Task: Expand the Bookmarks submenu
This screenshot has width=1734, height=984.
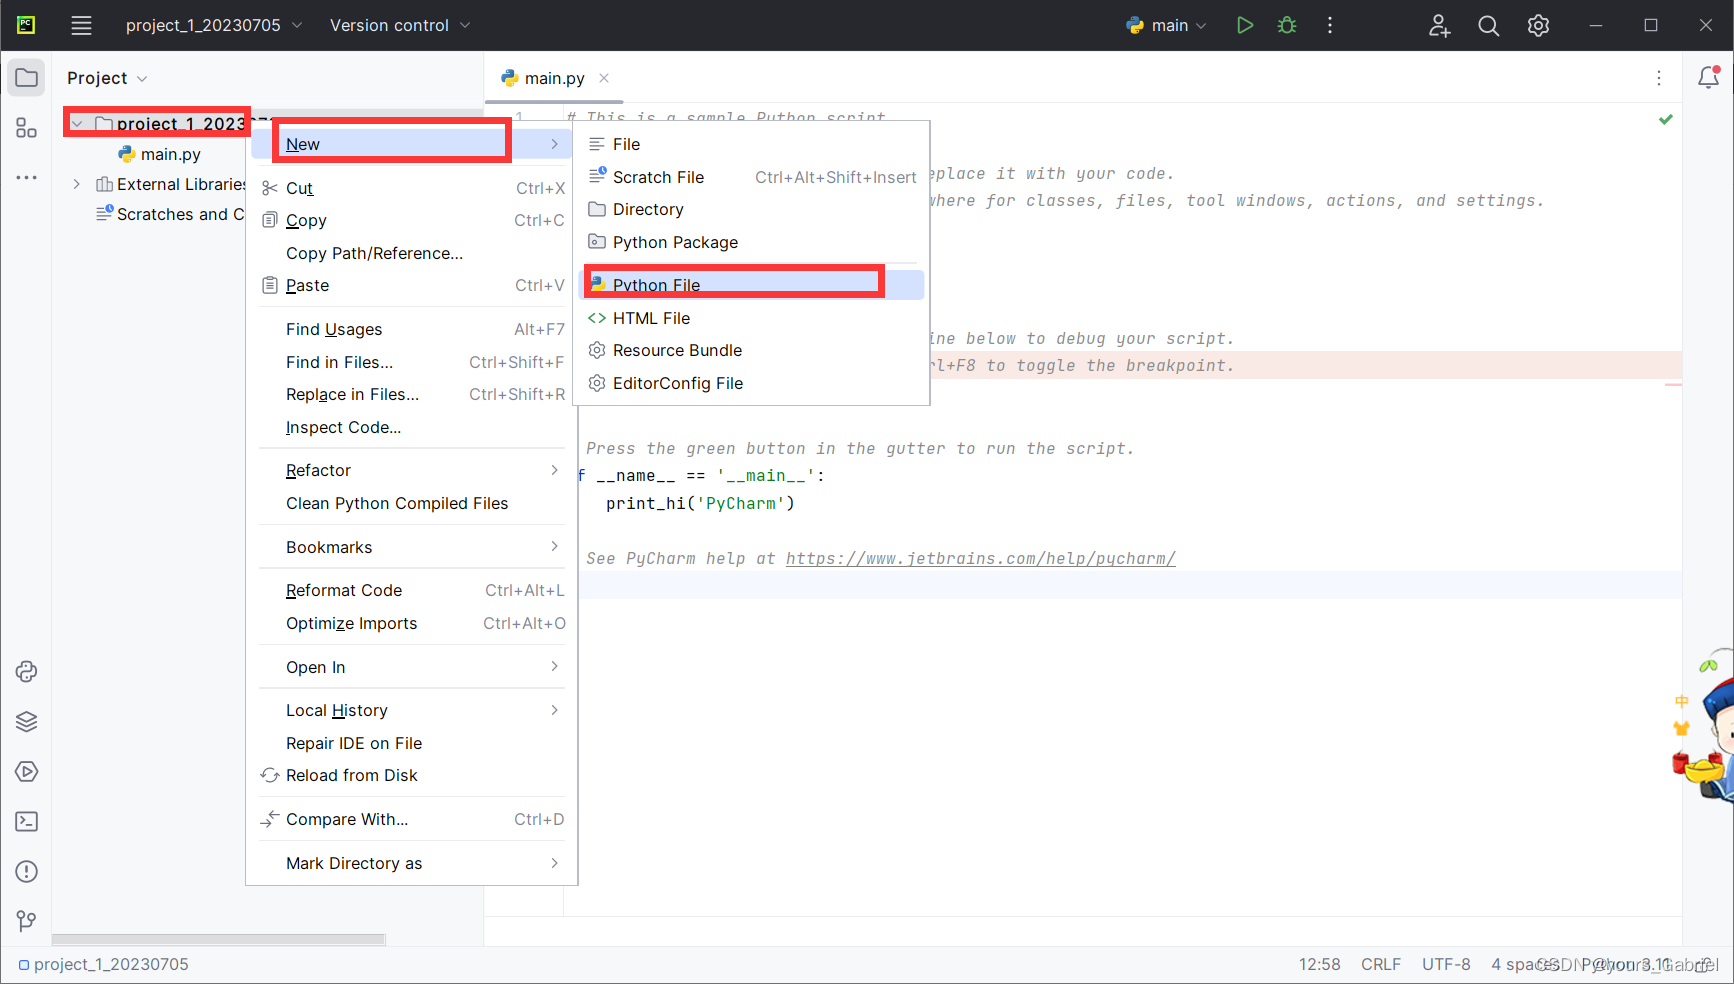Action: (x=412, y=547)
